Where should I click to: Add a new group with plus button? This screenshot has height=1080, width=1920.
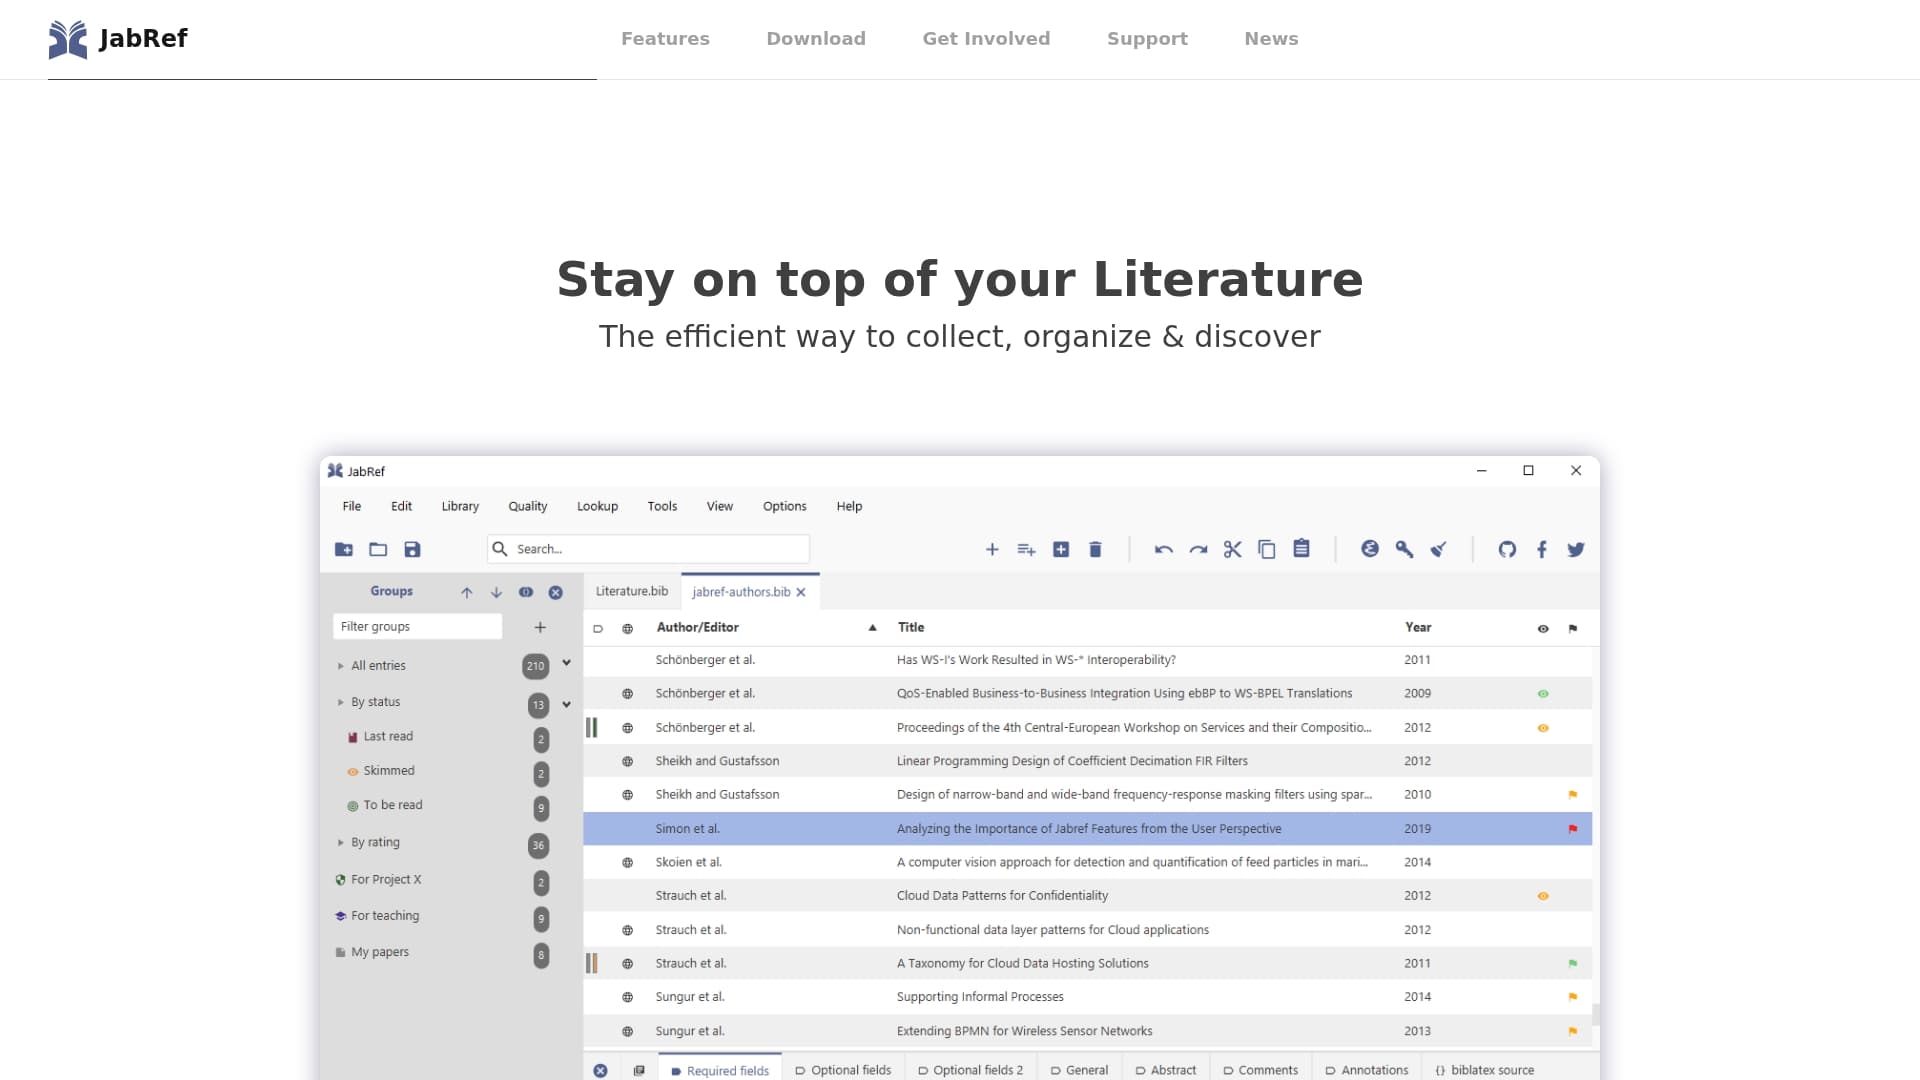(x=540, y=627)
